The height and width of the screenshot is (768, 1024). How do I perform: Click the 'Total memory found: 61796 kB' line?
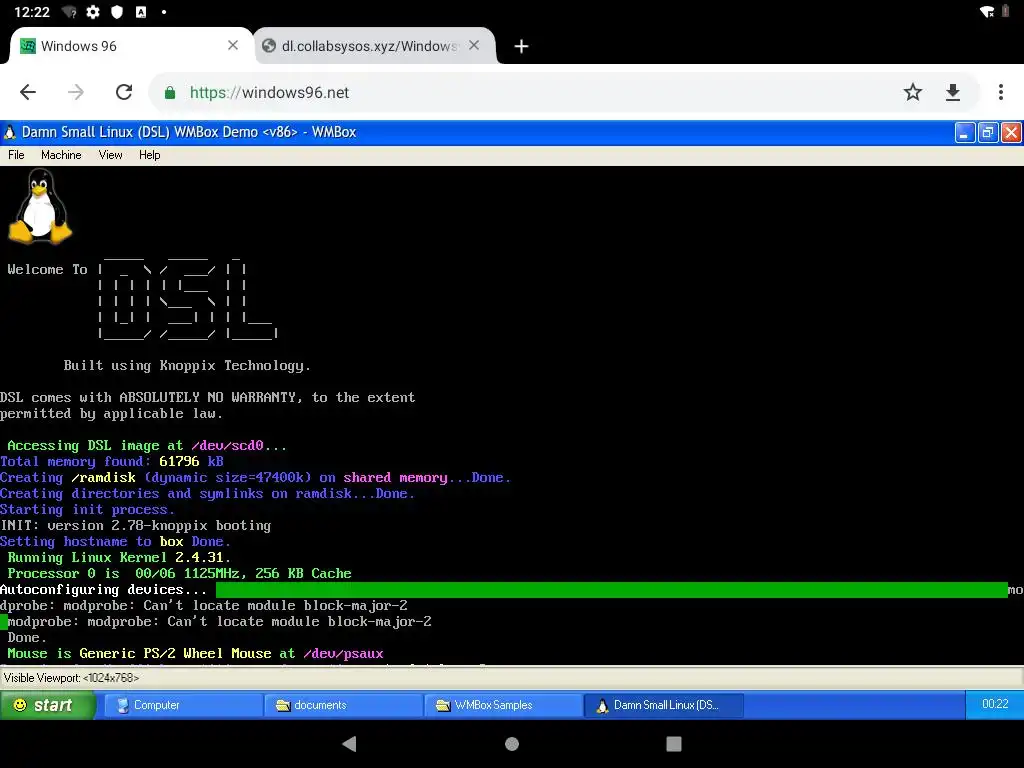pos(112,462)
